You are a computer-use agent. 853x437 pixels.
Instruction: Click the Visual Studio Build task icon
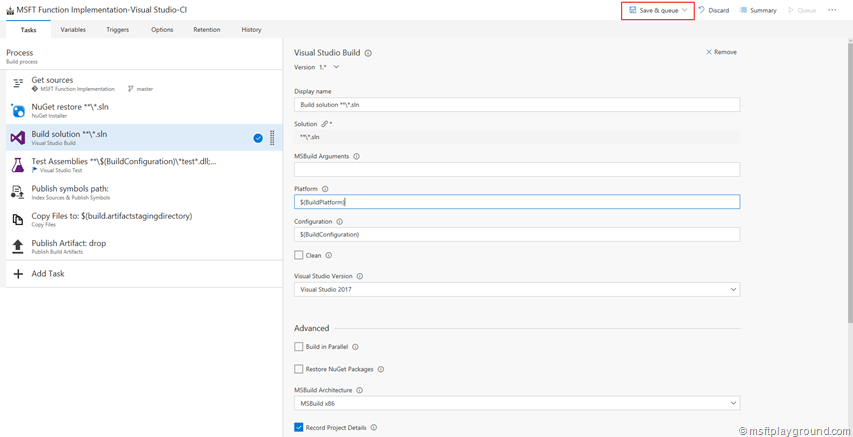18,138
